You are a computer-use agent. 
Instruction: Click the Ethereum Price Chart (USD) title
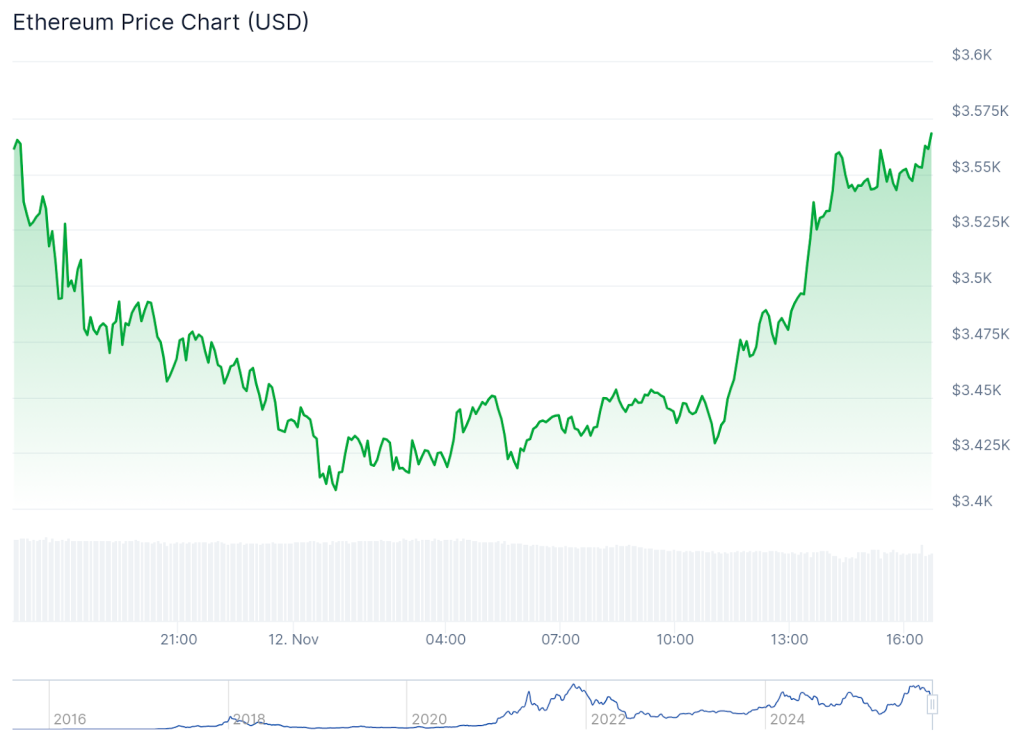160,22
